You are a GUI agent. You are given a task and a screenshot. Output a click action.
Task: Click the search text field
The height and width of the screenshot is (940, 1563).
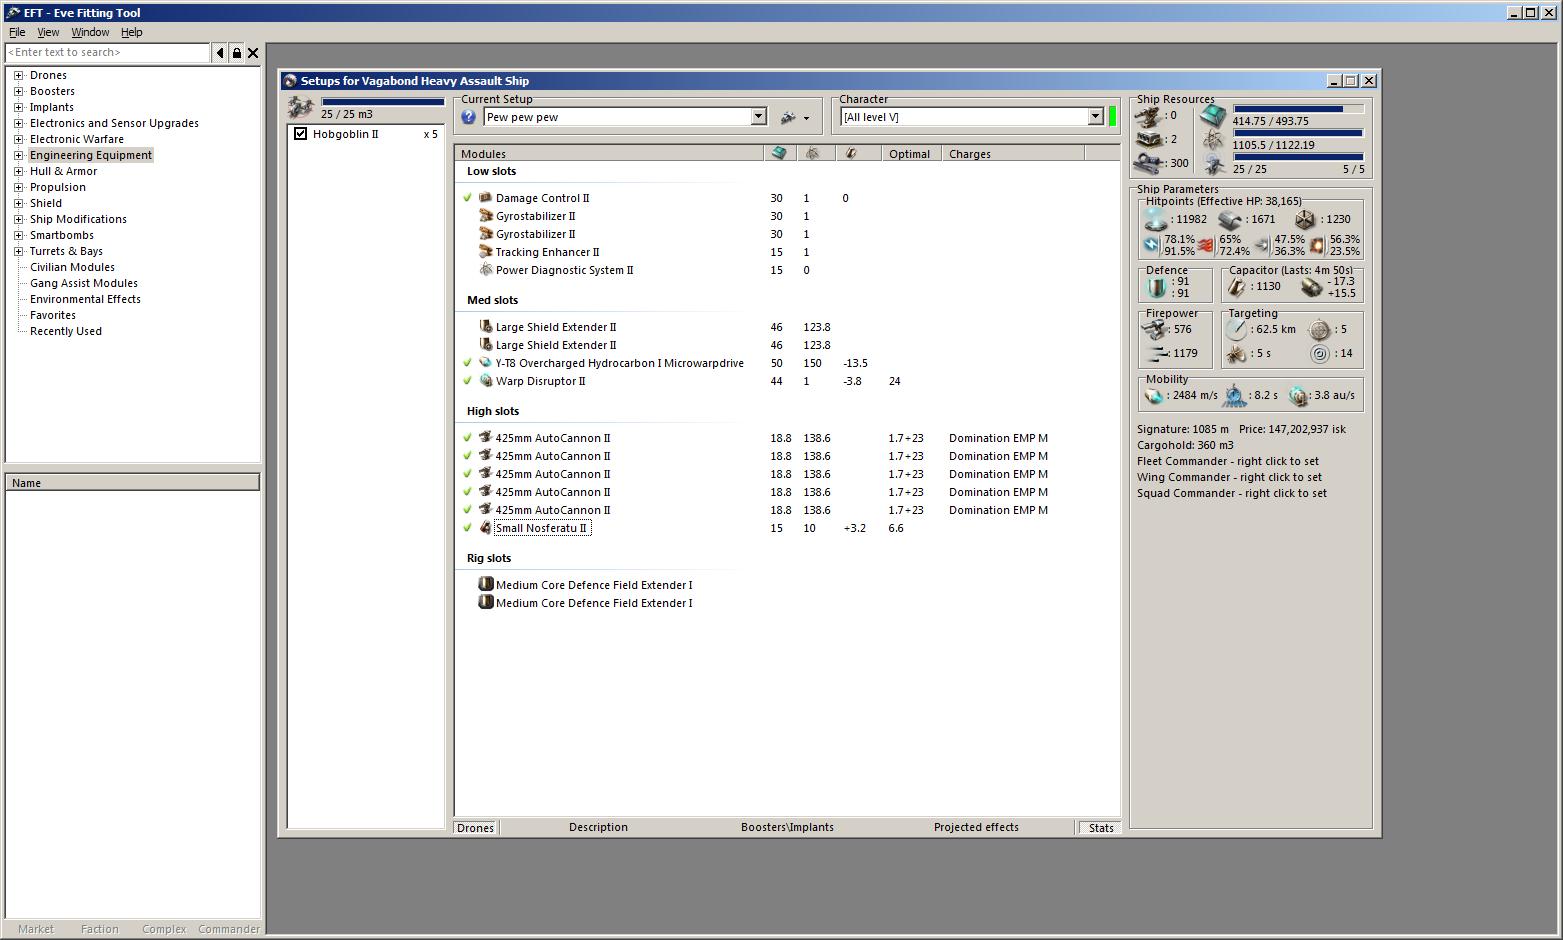coord(107,53)
